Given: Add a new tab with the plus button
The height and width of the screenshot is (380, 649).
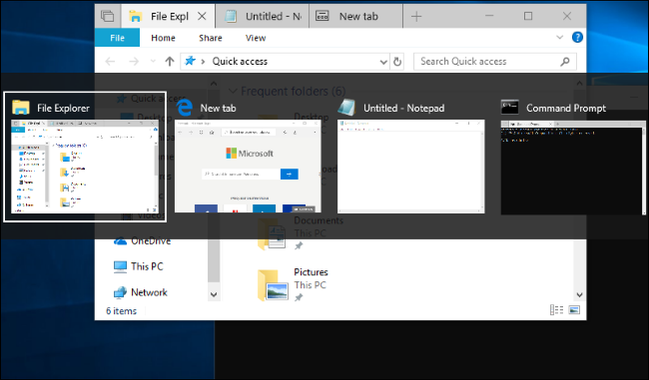Looking at the screenshot, I should pyautogui.click(x=416, y=16).
